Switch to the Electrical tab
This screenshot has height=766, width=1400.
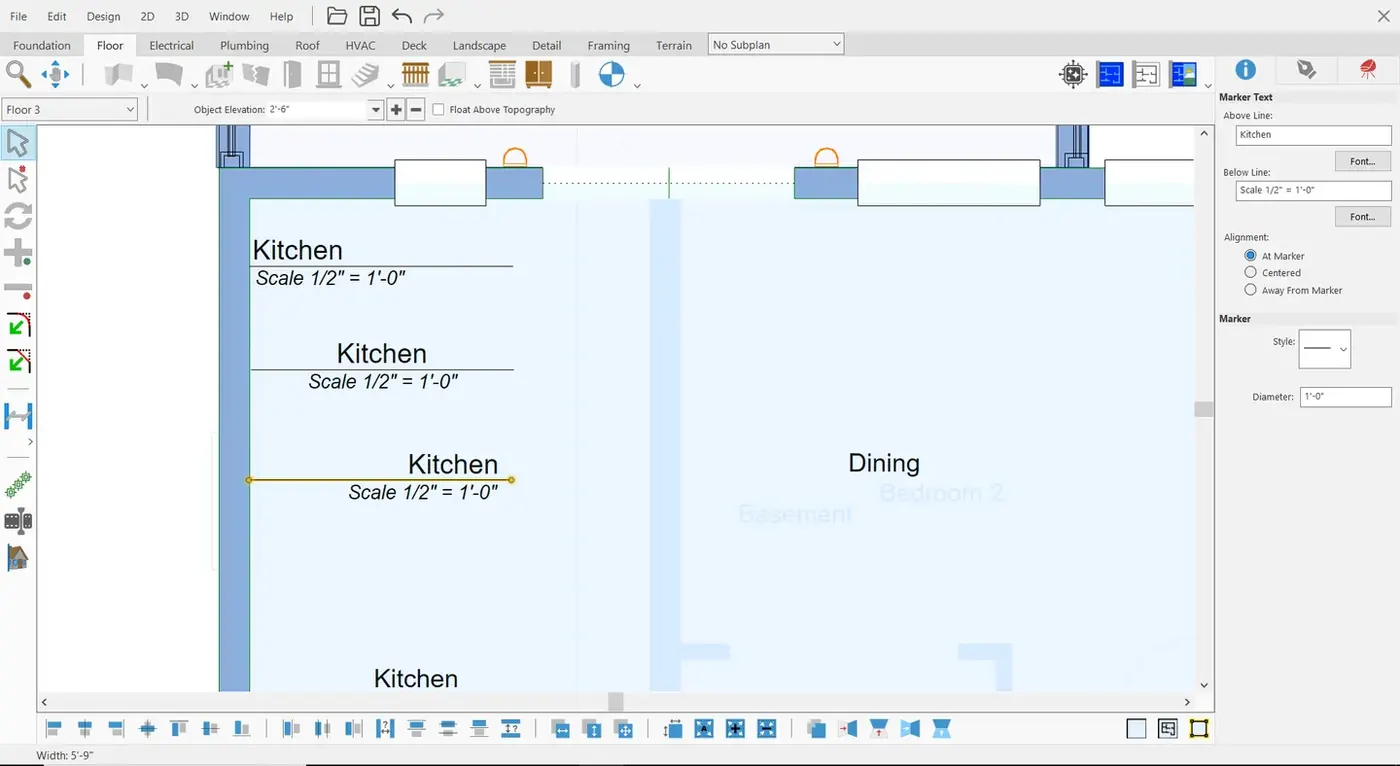click(172, 45)
